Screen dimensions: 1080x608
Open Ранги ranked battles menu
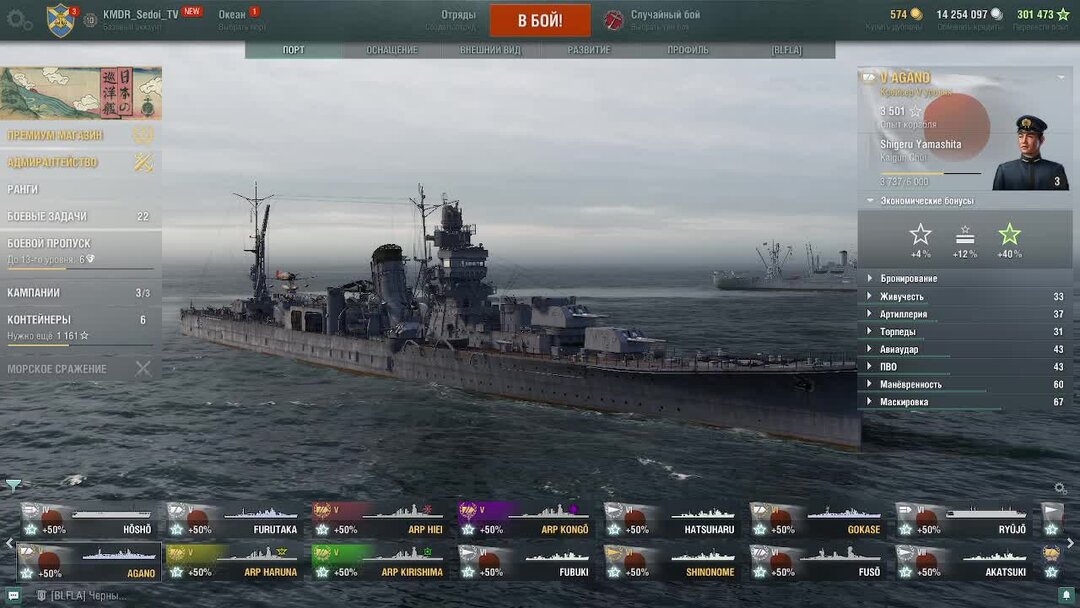[x=81, y=189]
